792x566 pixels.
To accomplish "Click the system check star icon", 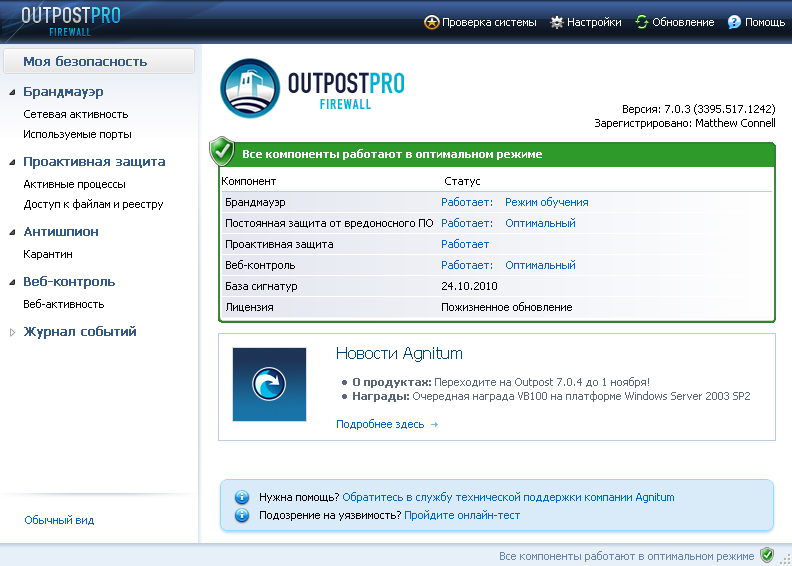I will click(x=431, y=22).
